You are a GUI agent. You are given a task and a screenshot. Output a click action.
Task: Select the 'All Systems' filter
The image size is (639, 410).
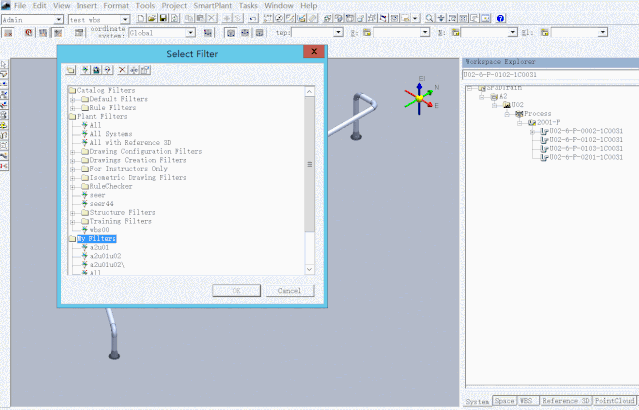[x=110, y=134]
